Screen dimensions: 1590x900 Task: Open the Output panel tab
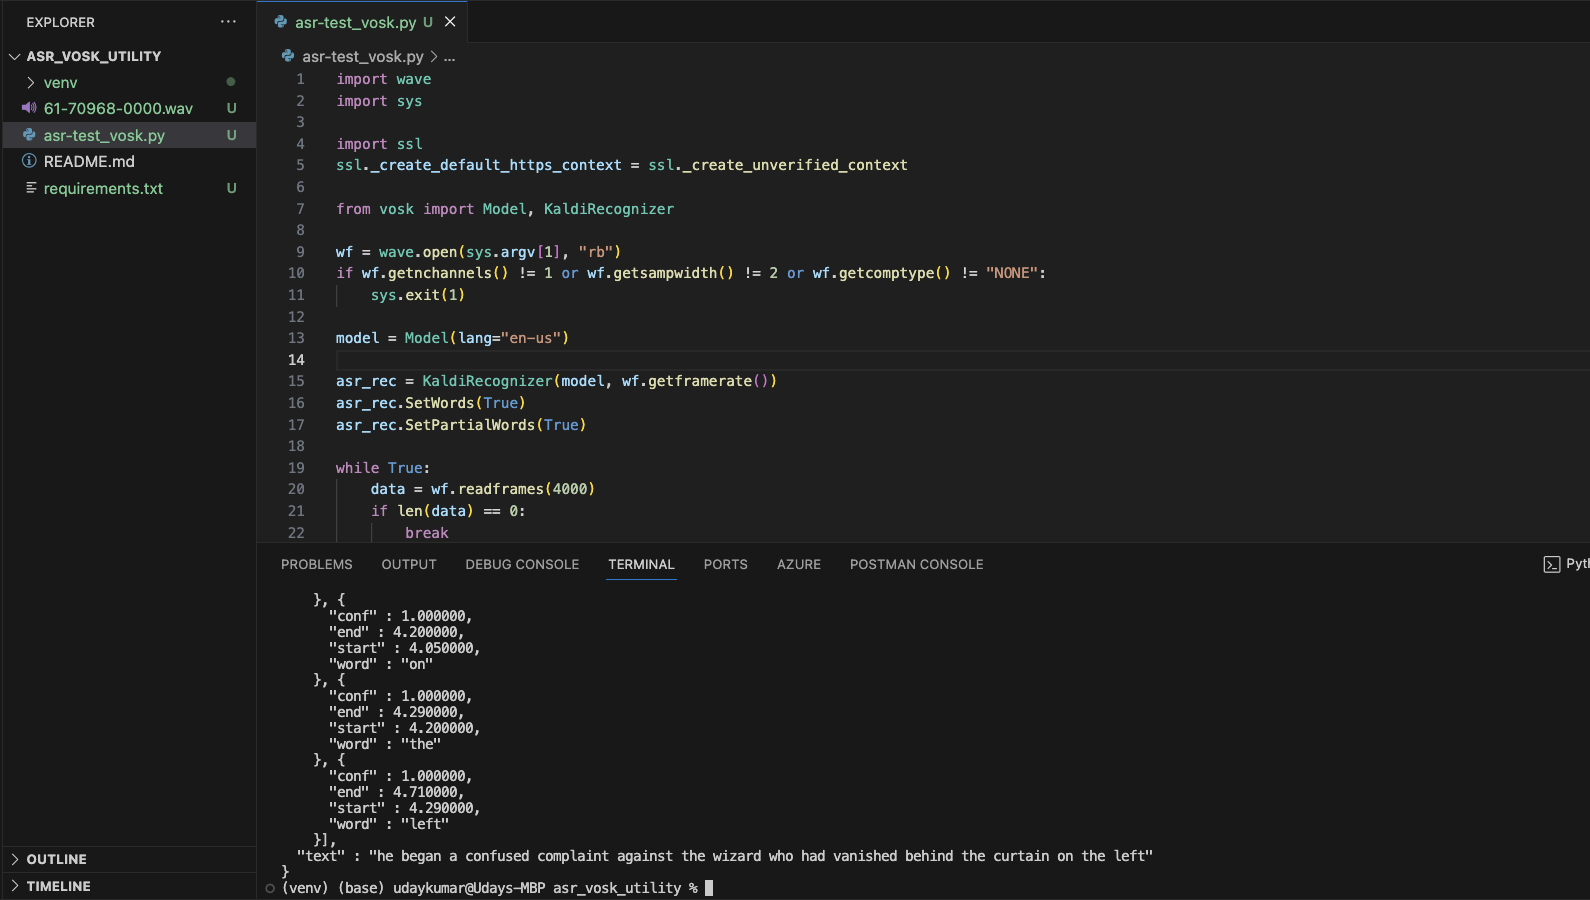tap(409, 564)
